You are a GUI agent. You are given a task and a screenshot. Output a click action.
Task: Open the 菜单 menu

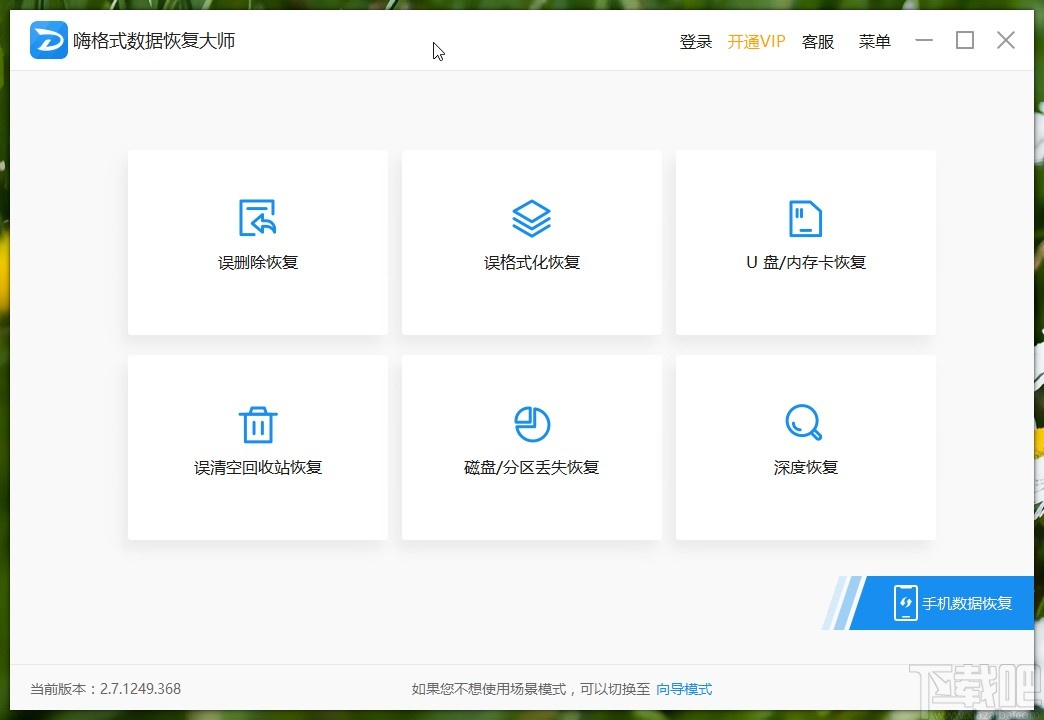click(x=874, y=41)
